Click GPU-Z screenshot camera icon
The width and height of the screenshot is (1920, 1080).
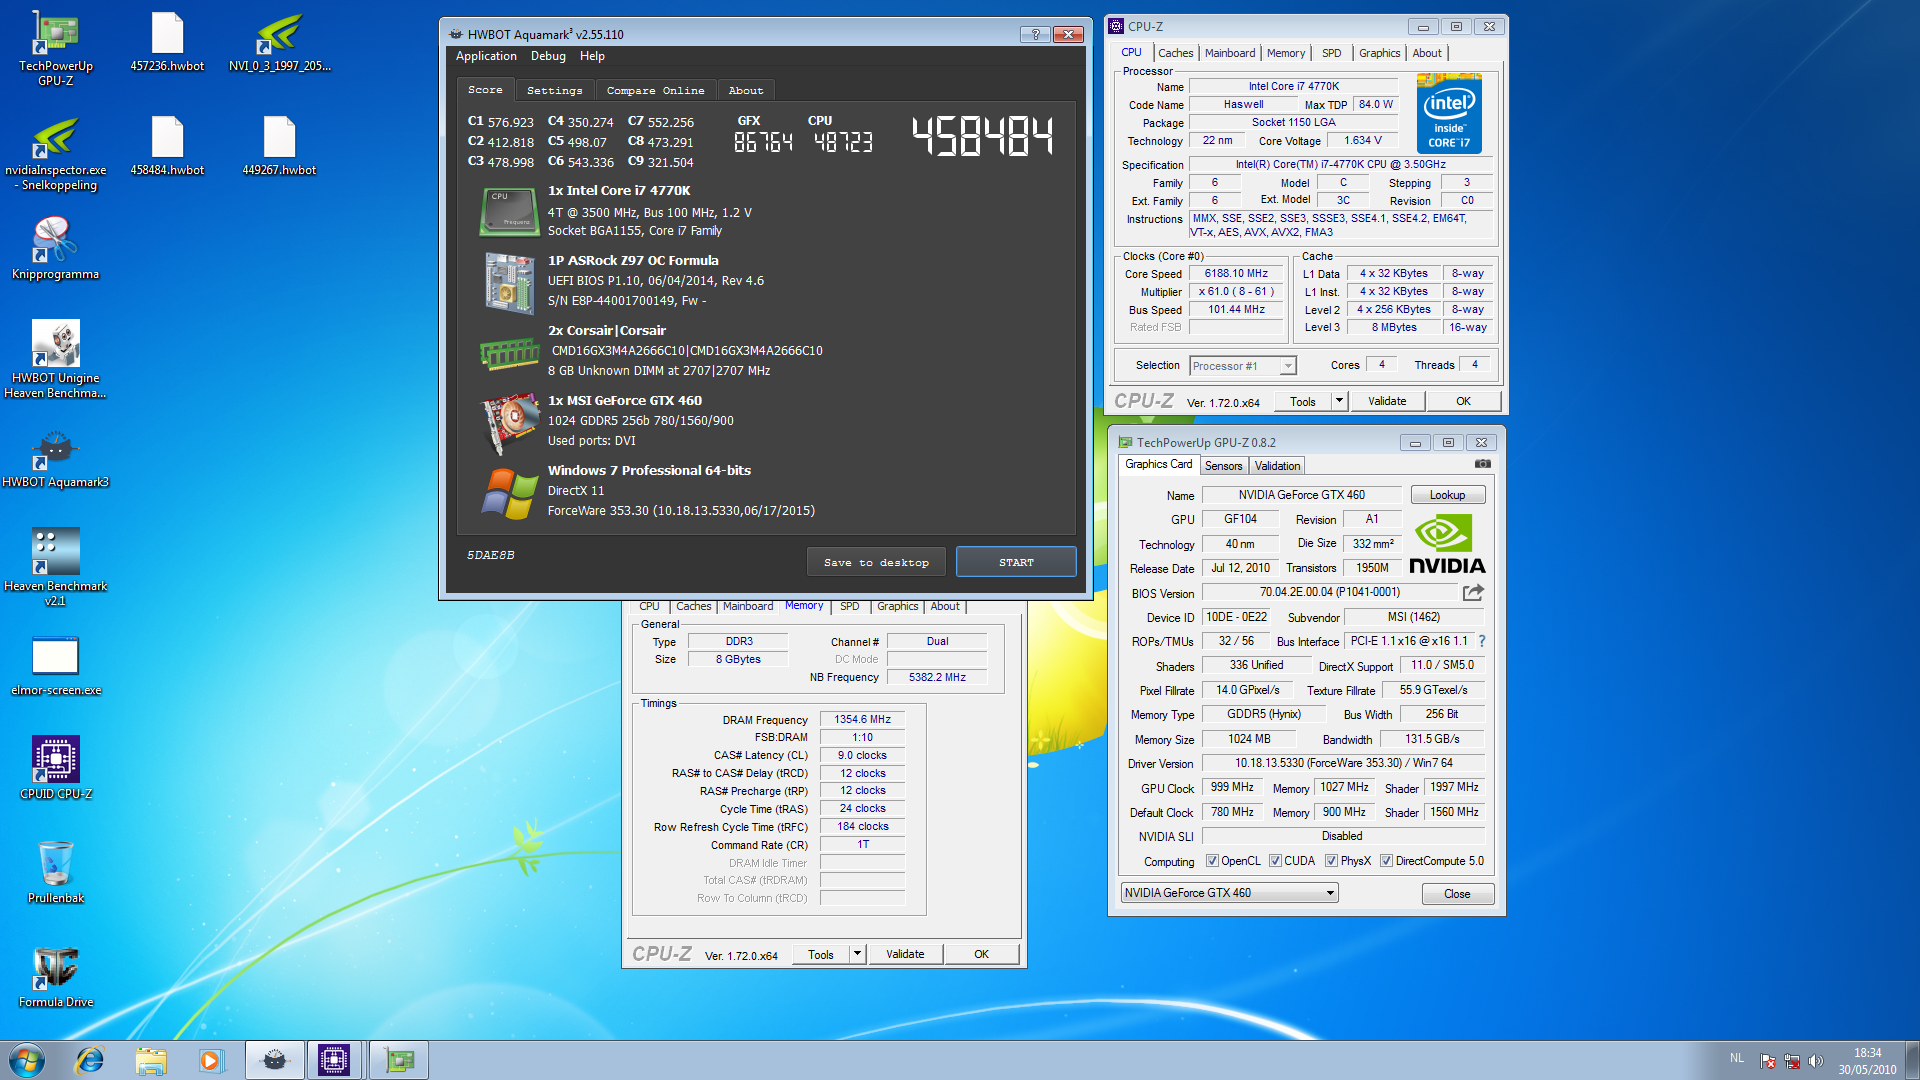click(x=1483, y=464)
